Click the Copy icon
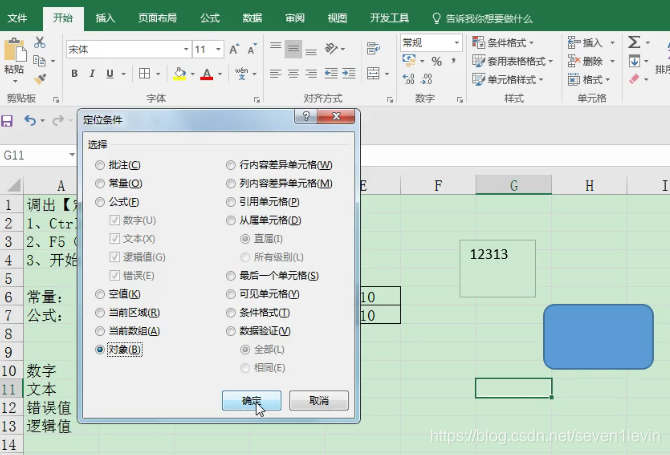Viewport: 670px width, 455px height. [39, 61]
